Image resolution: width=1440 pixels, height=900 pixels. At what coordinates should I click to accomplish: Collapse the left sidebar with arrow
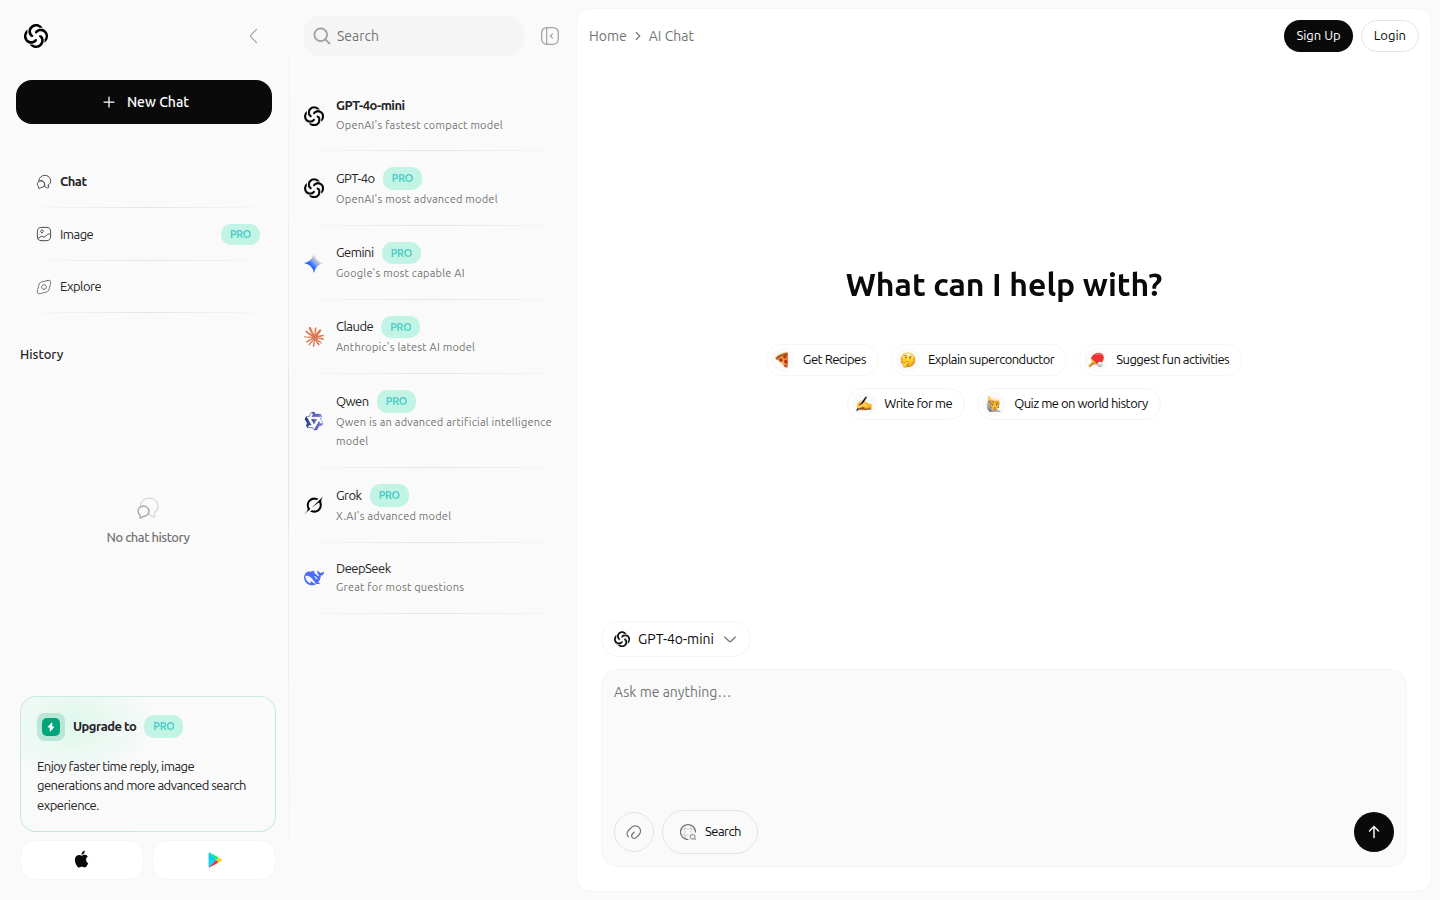(254, 36)
